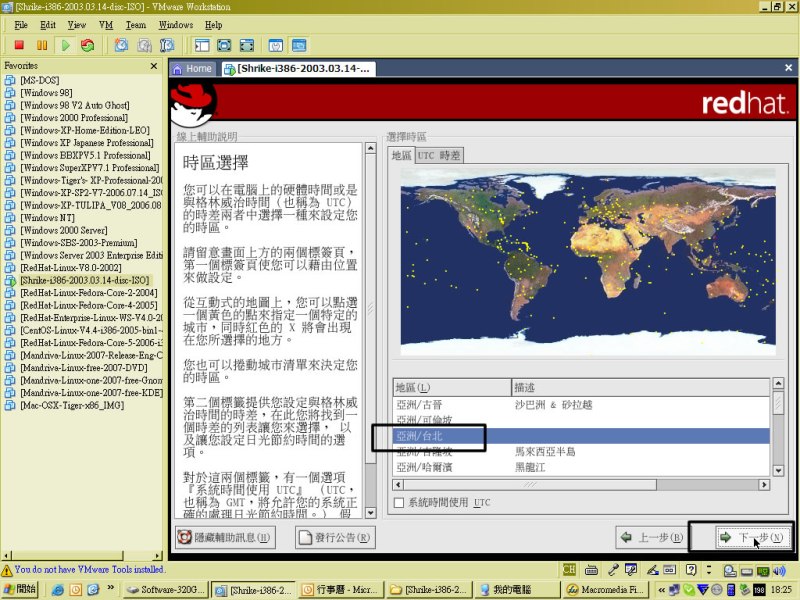
Task: Switch to full screen mode toolbar icon
Action: [x=224, y=45]
